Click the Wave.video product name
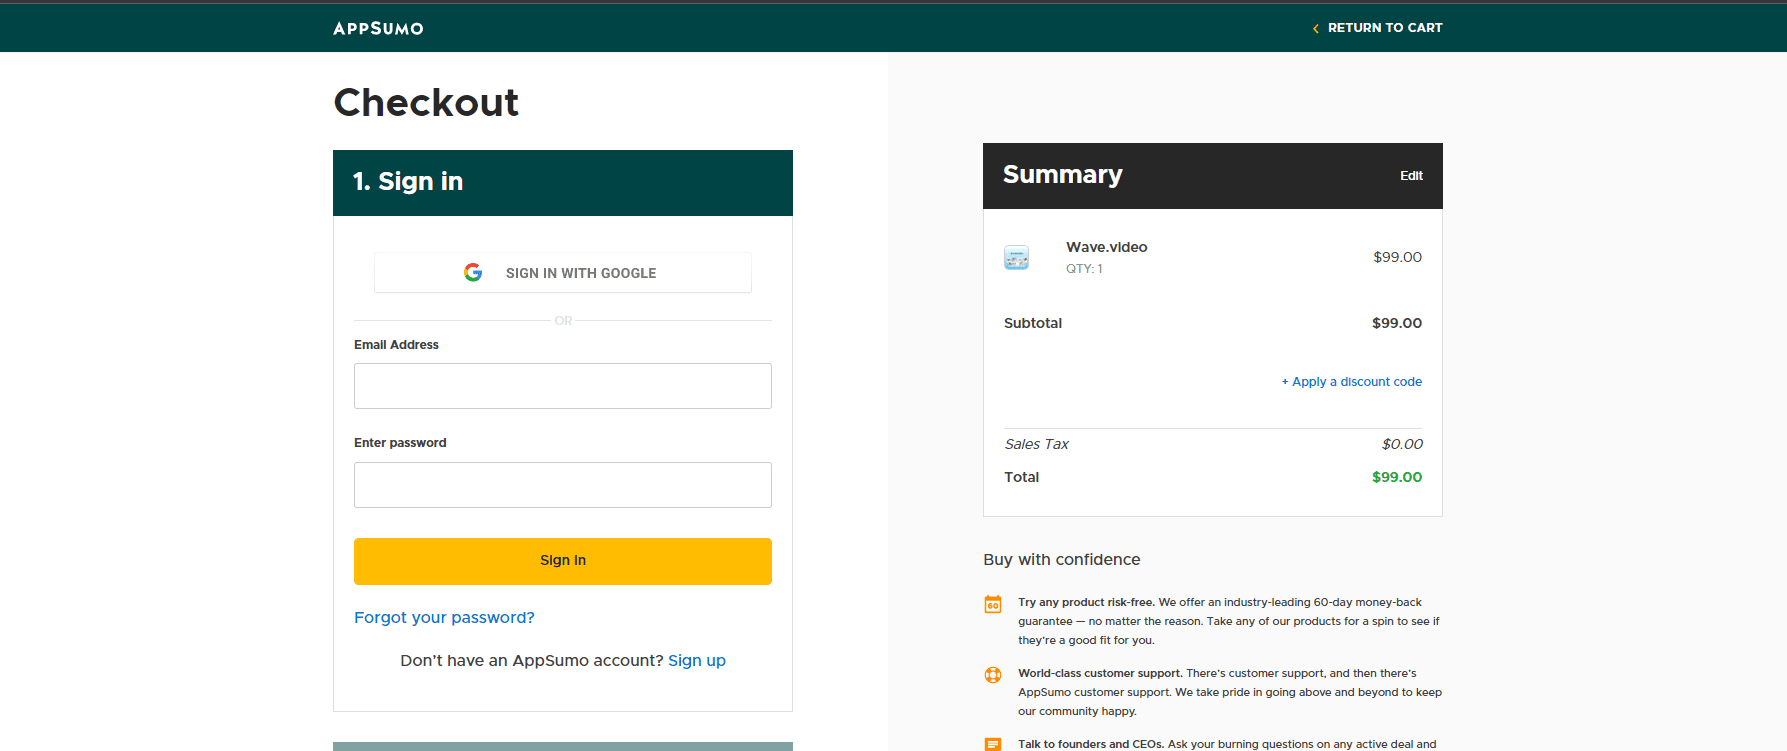 pyautogui.click(x=1106, y=247)
